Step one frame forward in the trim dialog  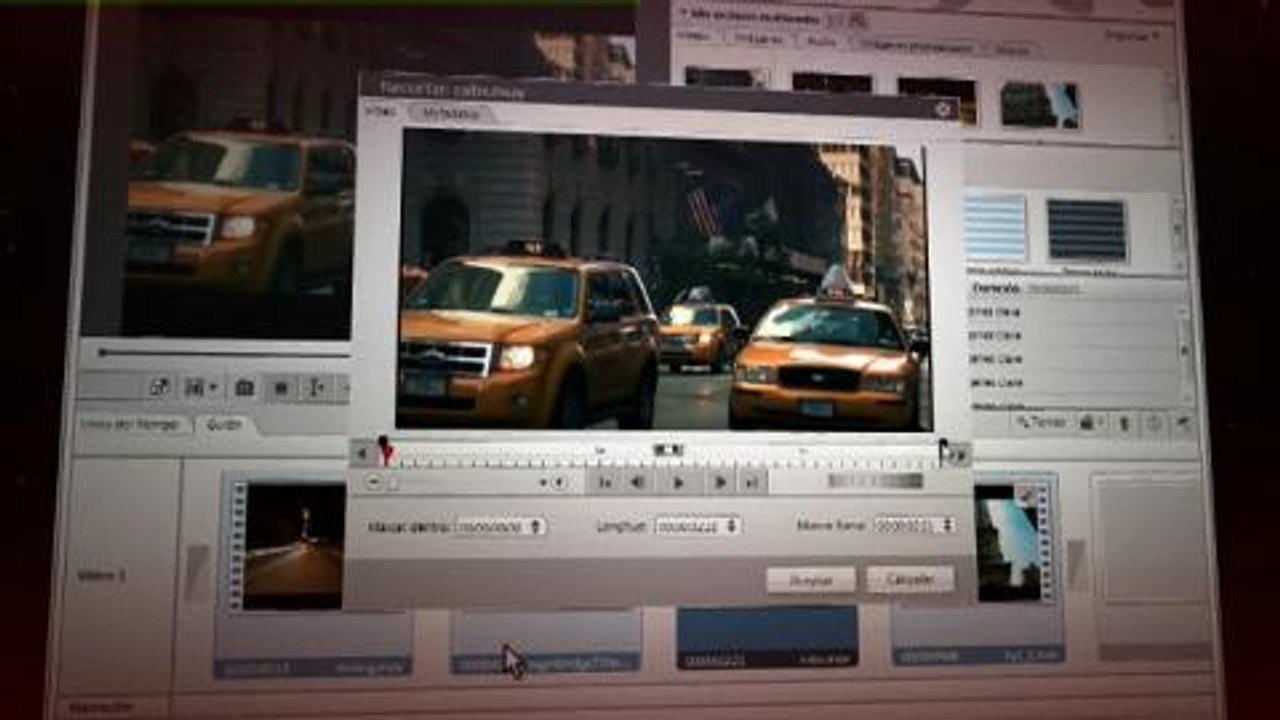[x=720, y=482]
